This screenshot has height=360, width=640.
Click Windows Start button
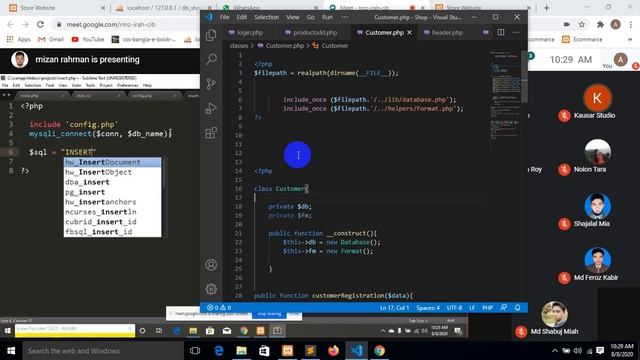[11, 351]
